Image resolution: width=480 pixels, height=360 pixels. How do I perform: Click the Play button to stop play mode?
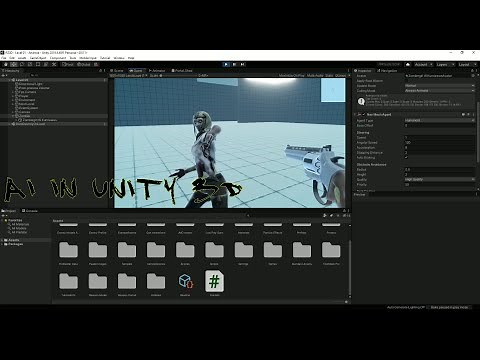(x=226, y=64)
